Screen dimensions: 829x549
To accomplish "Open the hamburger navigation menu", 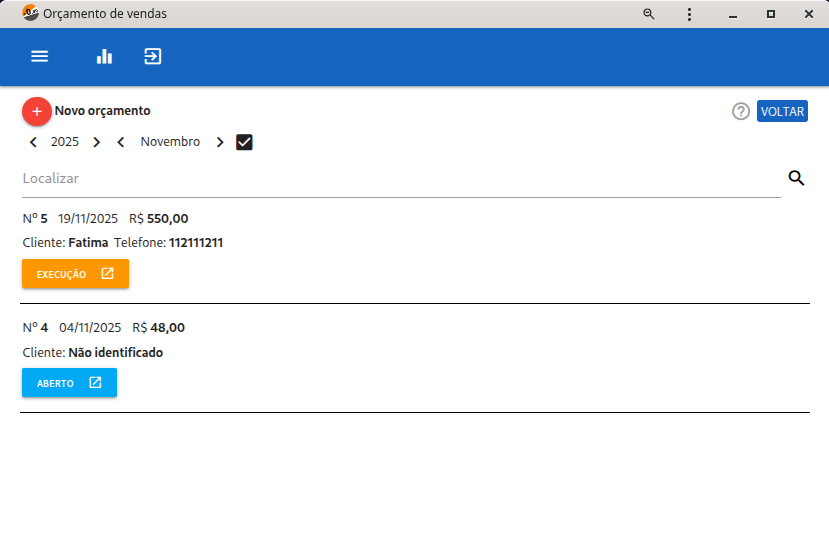I will (40, 57).
